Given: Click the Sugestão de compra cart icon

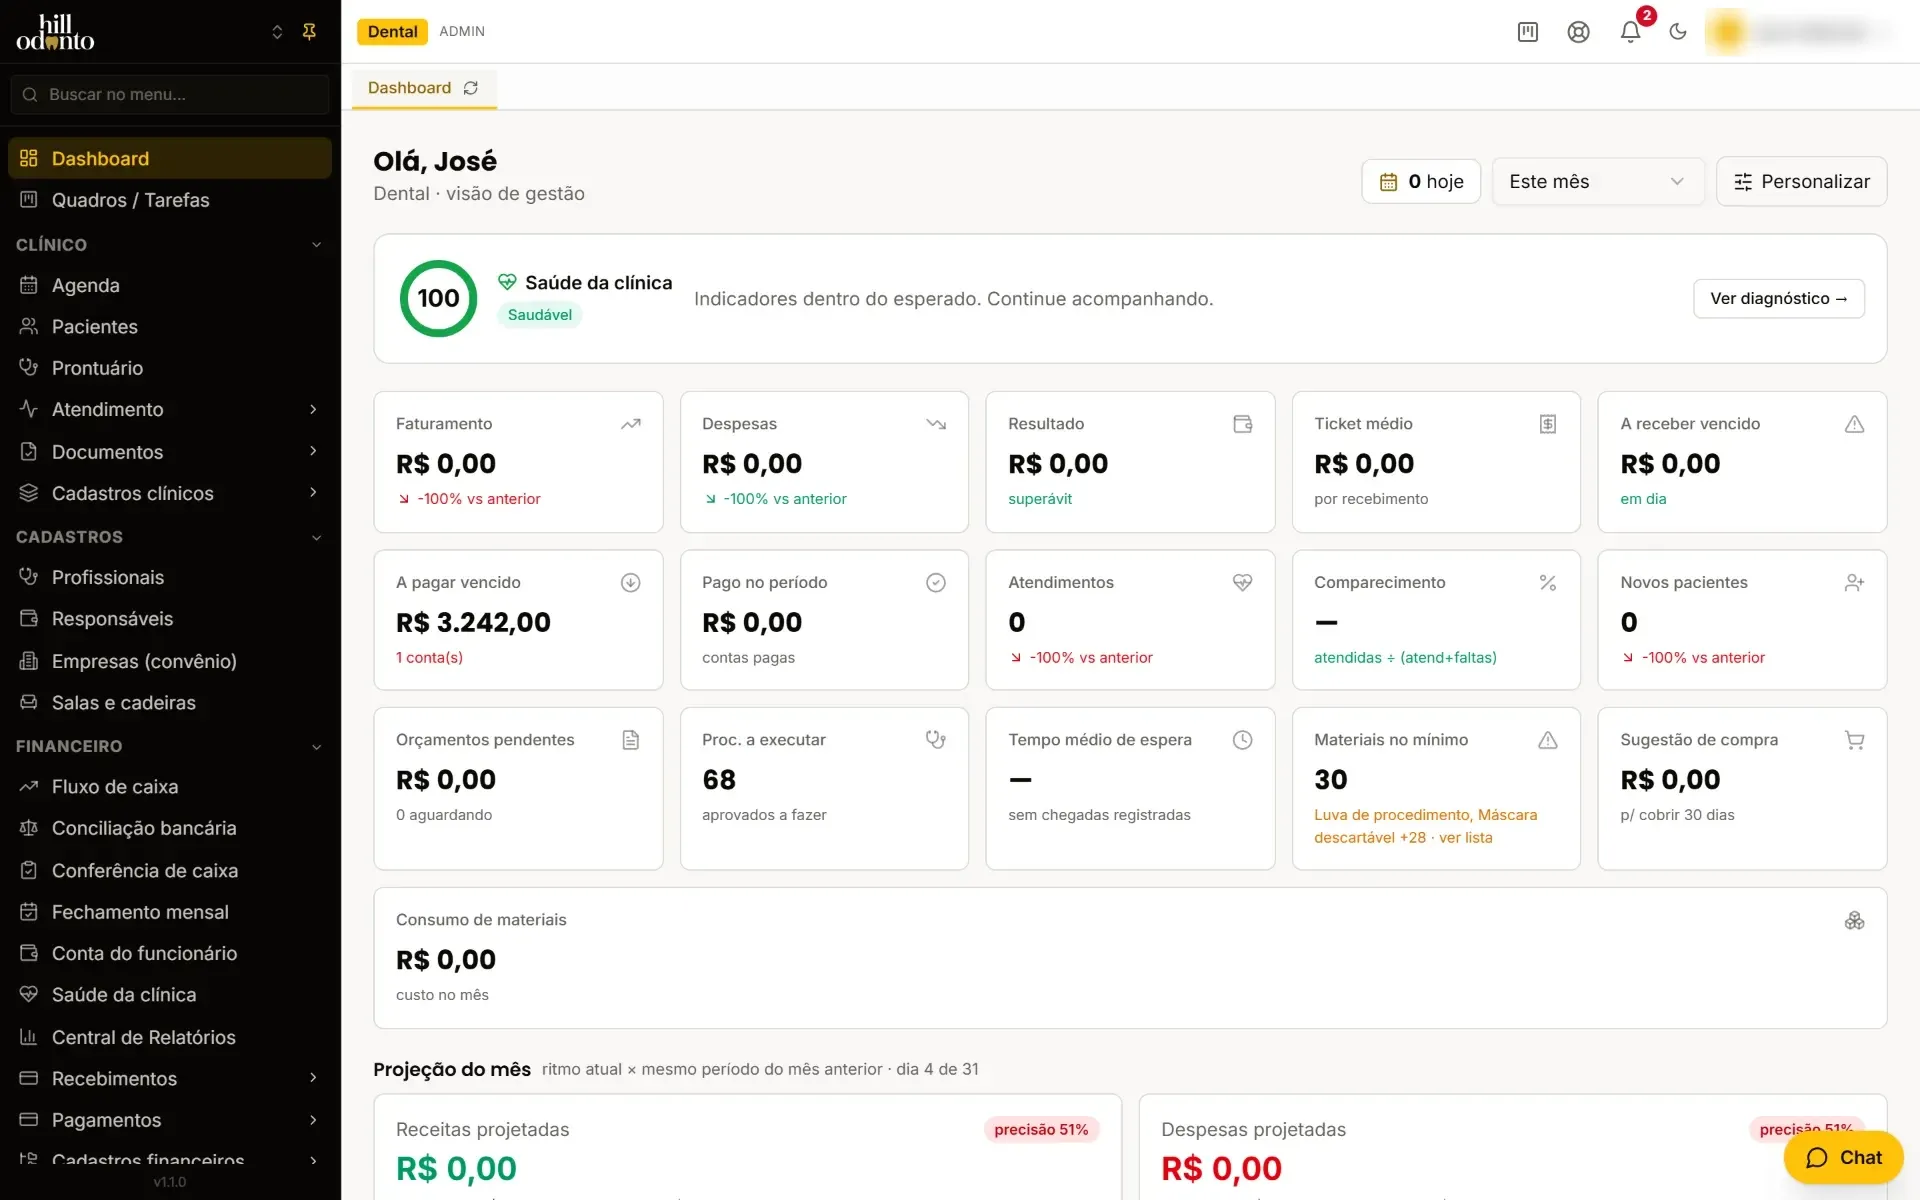Looking at the screenshot, I should 1854,740.
